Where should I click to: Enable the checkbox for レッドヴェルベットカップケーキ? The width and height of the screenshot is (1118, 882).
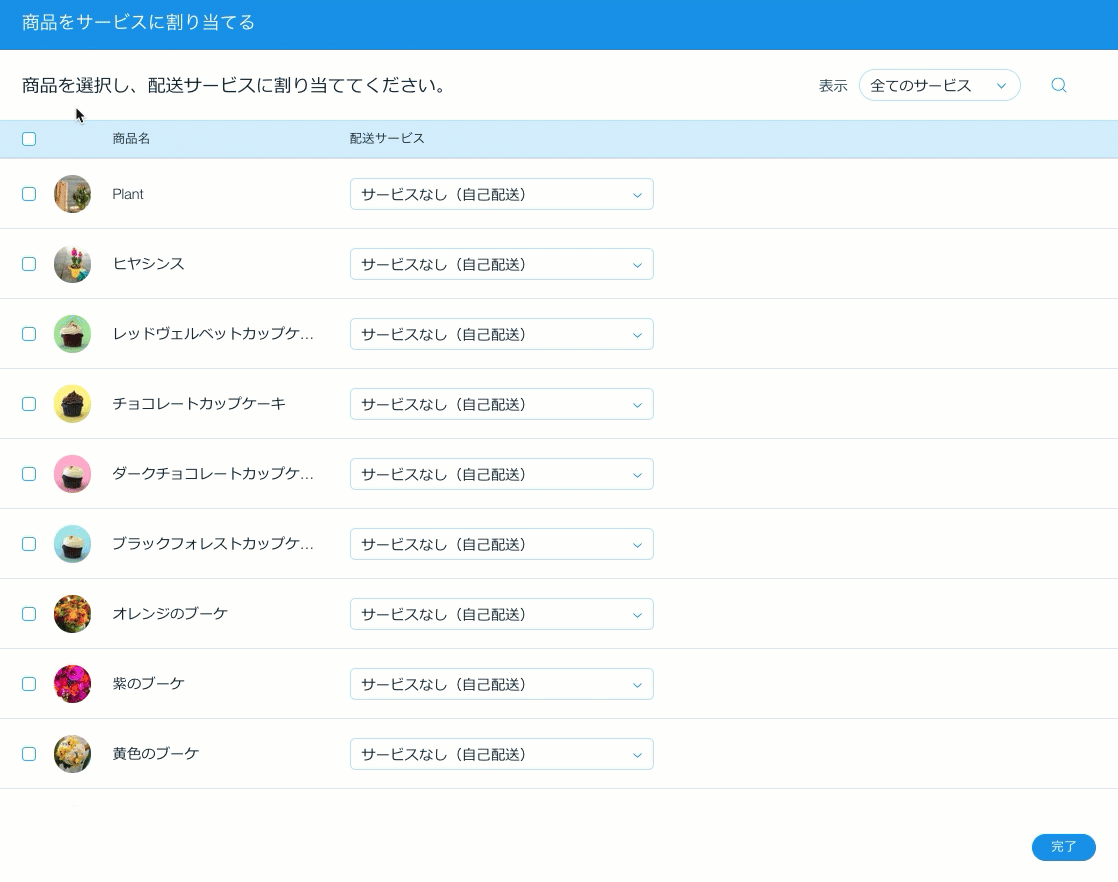point(29,334)
